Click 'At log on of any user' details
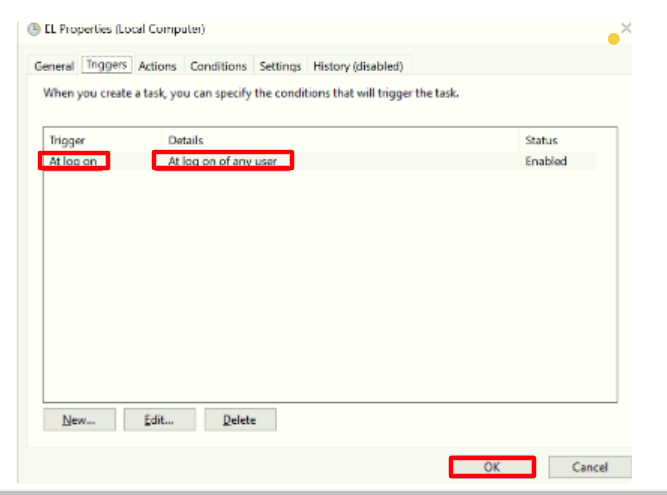 (x=222, y=161)
